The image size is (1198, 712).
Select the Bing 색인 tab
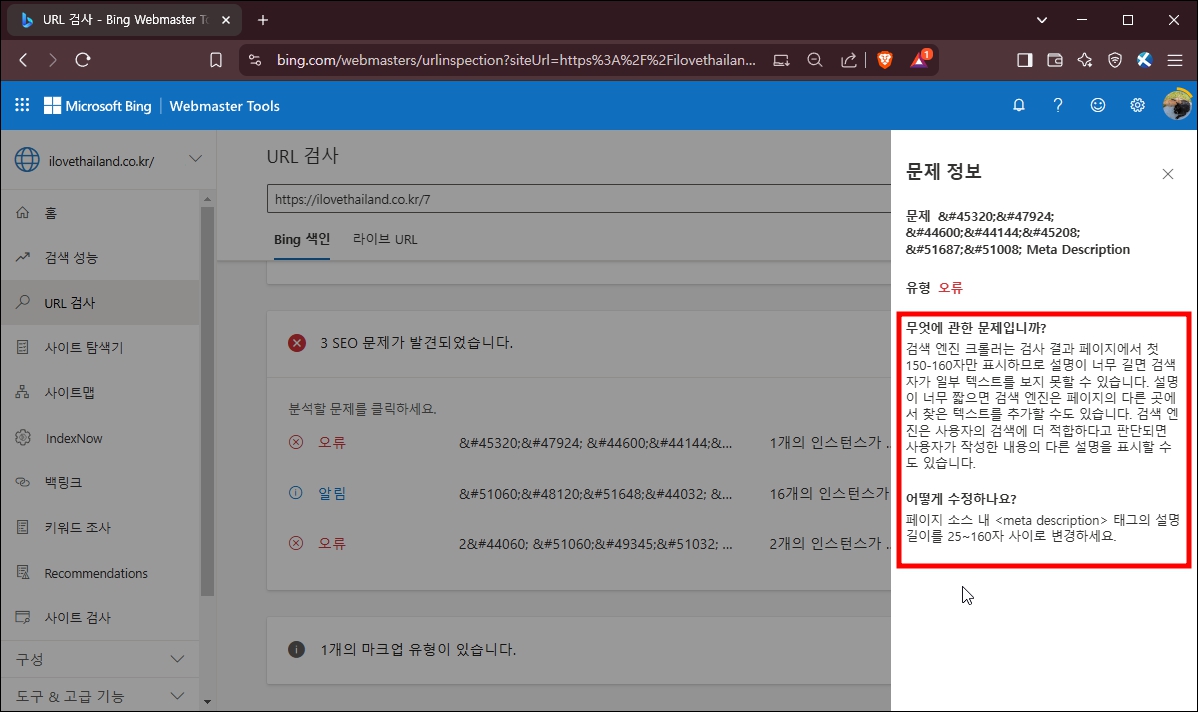coord(302,239)
